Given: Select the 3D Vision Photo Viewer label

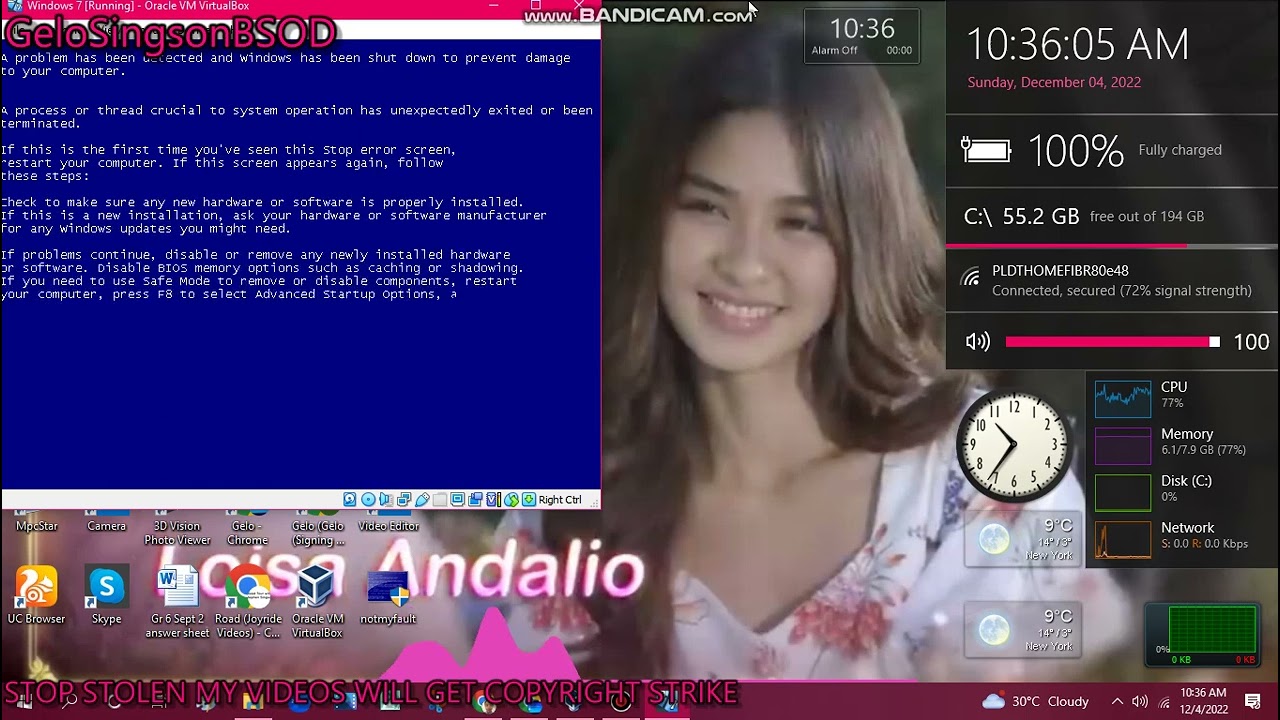Looking at the screenshot, I should tap(177, 533).
